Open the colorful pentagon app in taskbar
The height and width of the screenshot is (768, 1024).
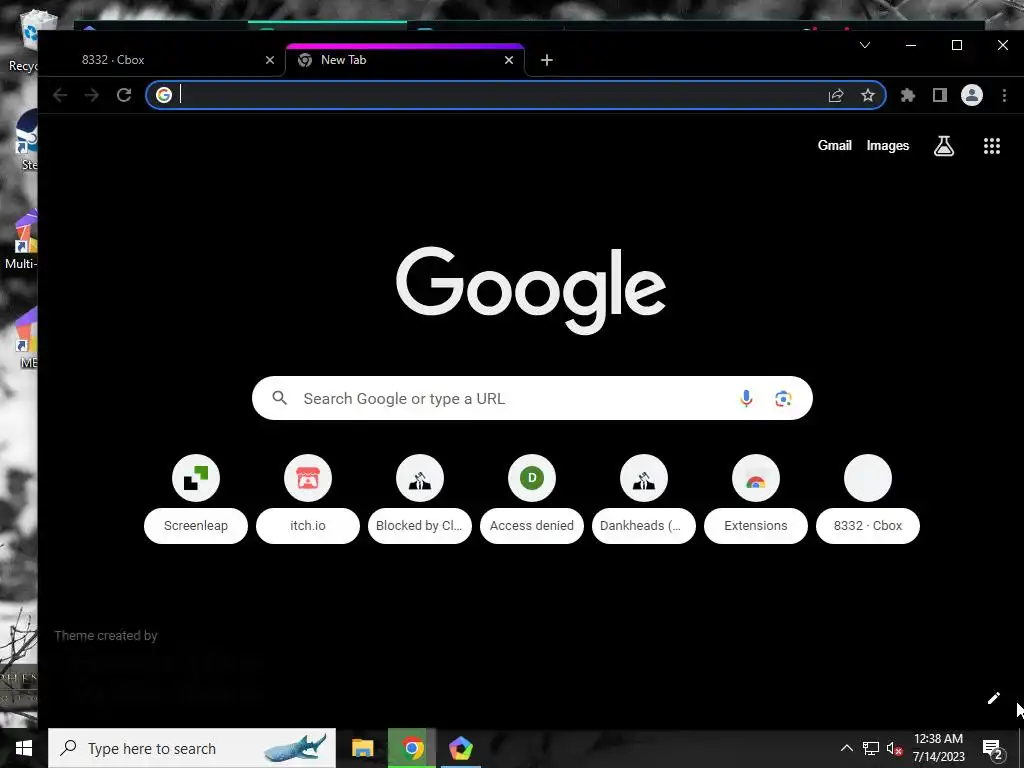coord(460,748)
